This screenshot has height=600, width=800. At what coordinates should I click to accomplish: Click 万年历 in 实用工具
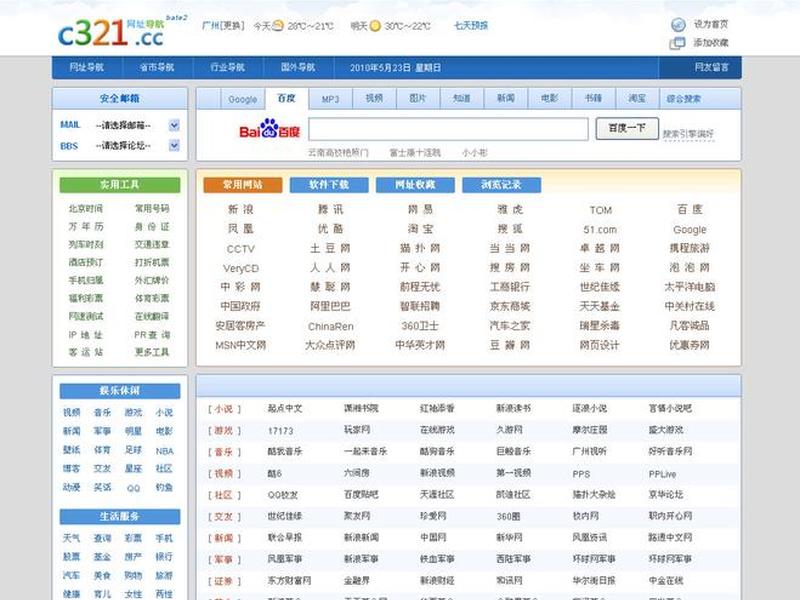coord(86,227)
